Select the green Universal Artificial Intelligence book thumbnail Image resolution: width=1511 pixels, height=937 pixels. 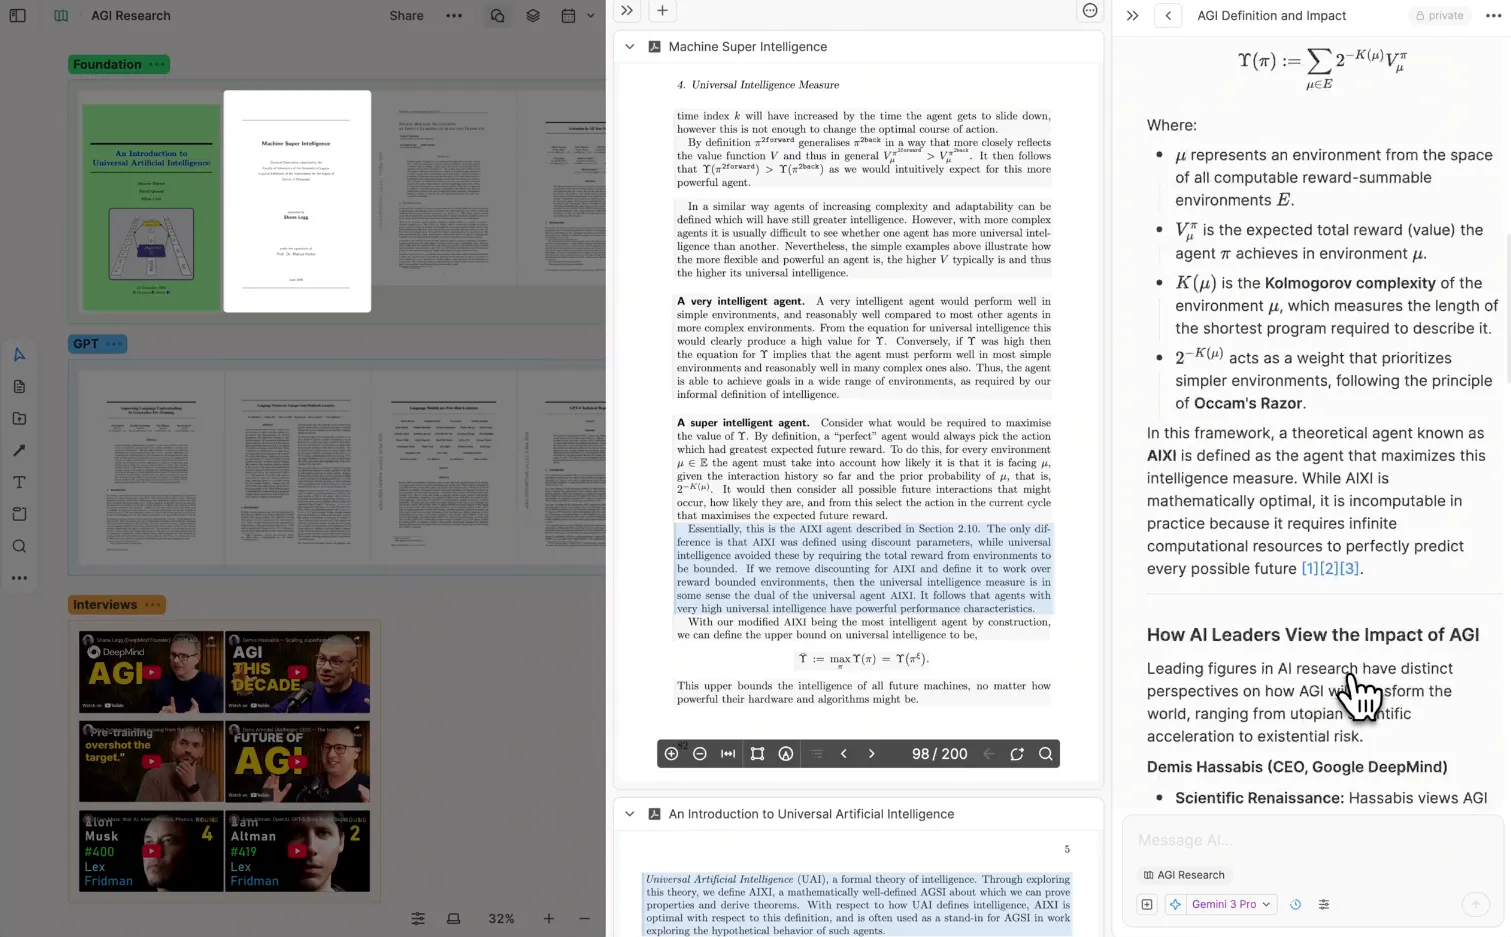point(152,207)
